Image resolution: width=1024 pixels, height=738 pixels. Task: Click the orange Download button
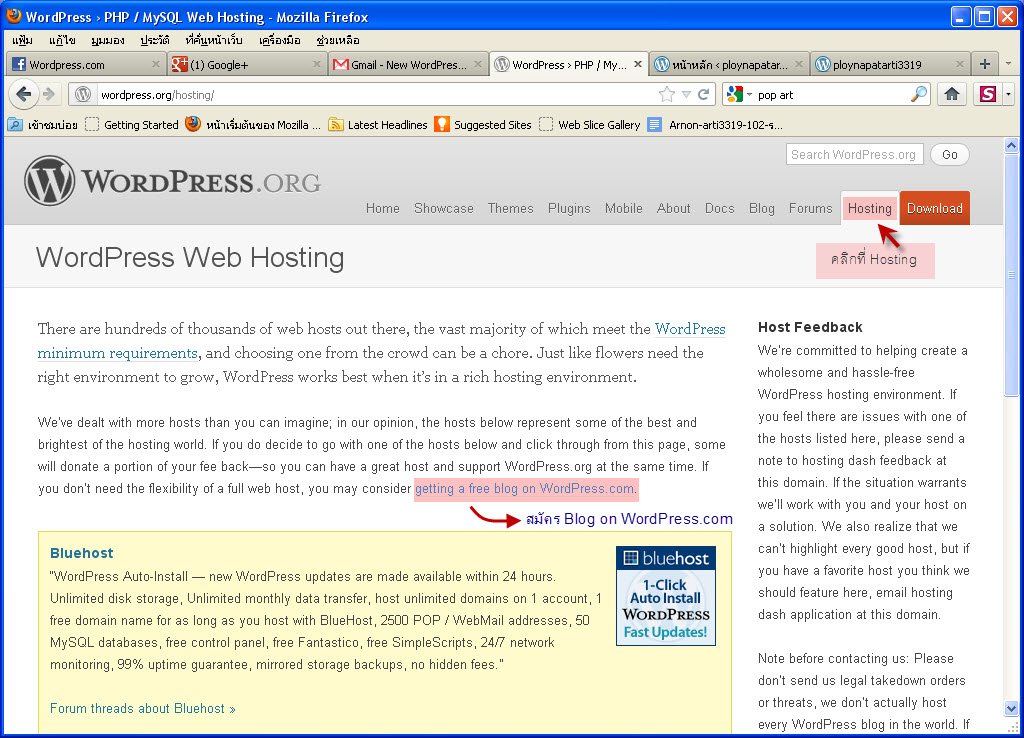pyautogui.click(x=935, y=208)
